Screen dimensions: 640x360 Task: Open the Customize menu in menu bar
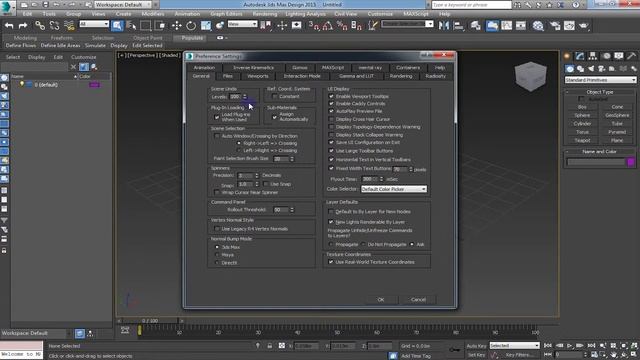click(380, 14)
